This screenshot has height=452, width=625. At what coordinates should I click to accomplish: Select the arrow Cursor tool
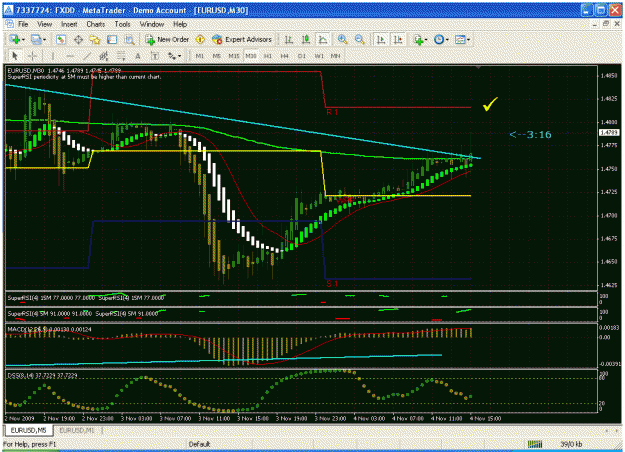[x=15, y=56]
